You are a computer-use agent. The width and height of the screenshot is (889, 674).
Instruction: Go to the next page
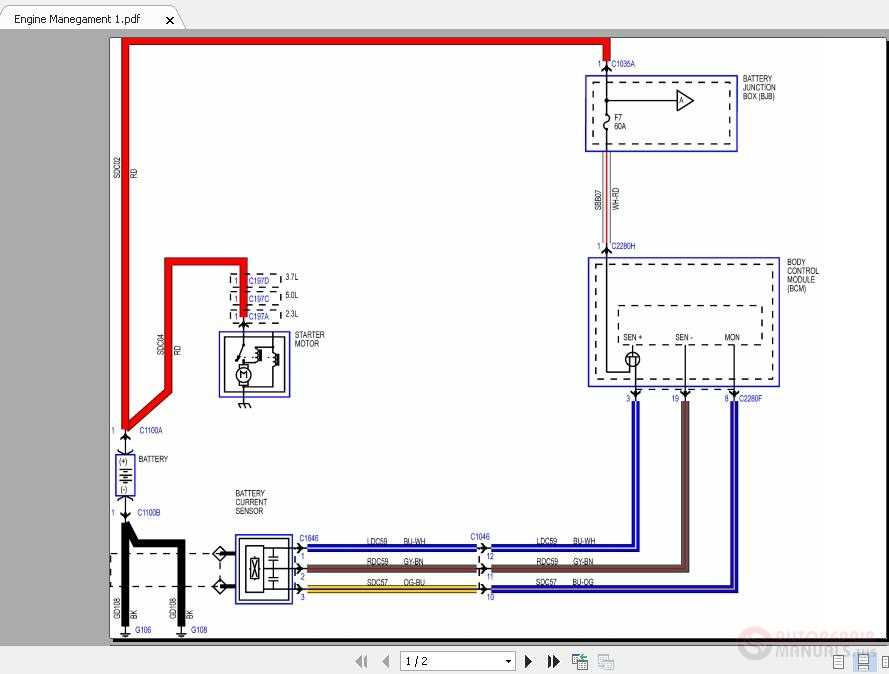pos(528,661)
